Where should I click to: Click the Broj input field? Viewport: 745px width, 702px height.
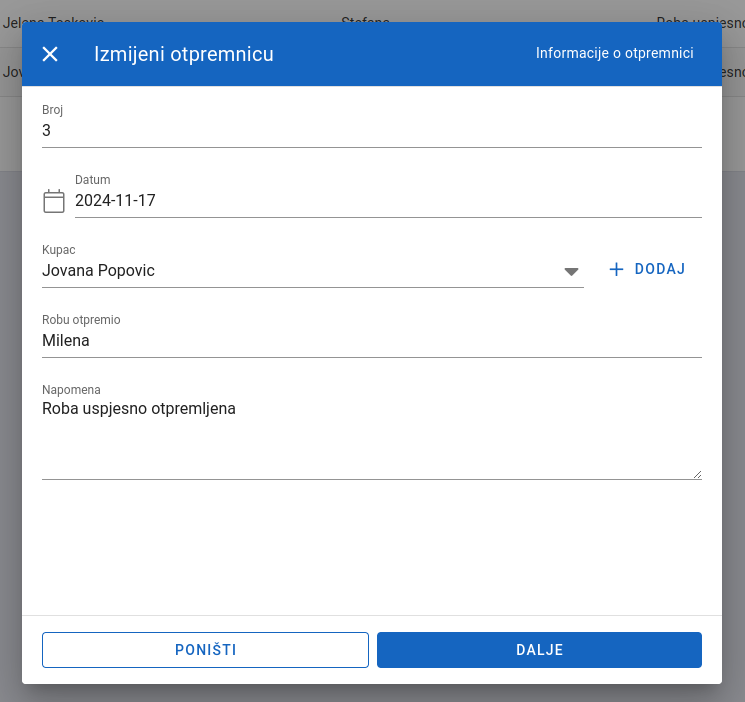[x=372, y=131]
